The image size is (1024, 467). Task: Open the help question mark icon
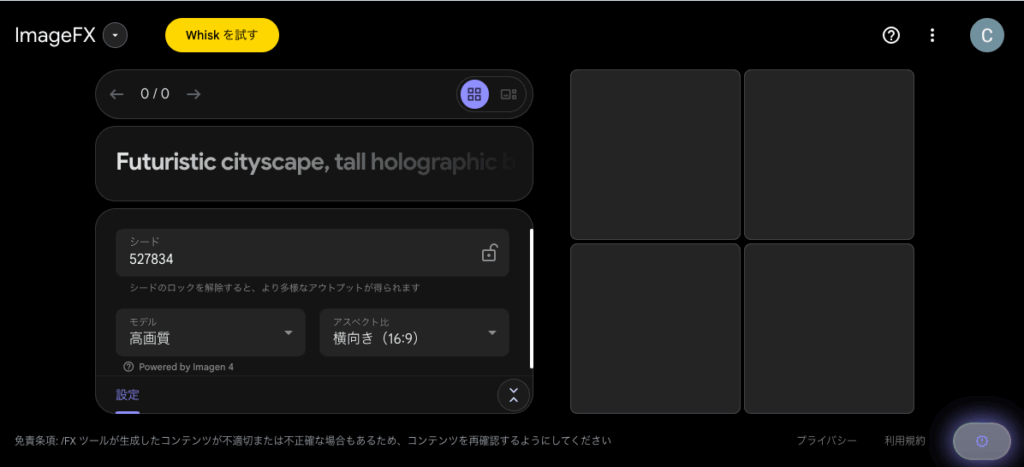click(x=891, y=35)
